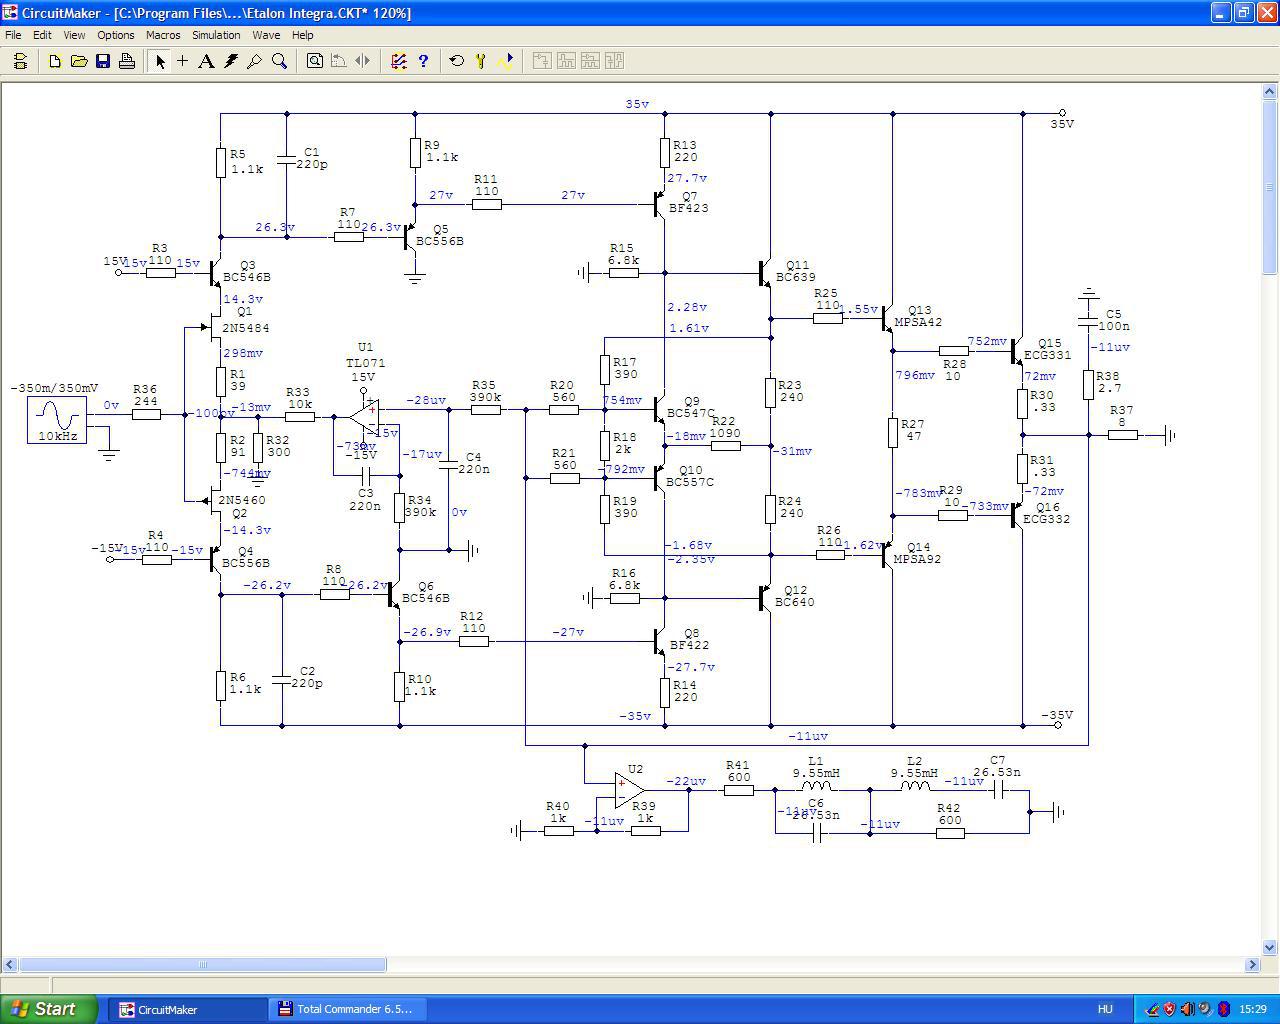Select the Zoom magnifier tool
Image resolution: width=1280 pixels, height=1024 pixels.
280,61
